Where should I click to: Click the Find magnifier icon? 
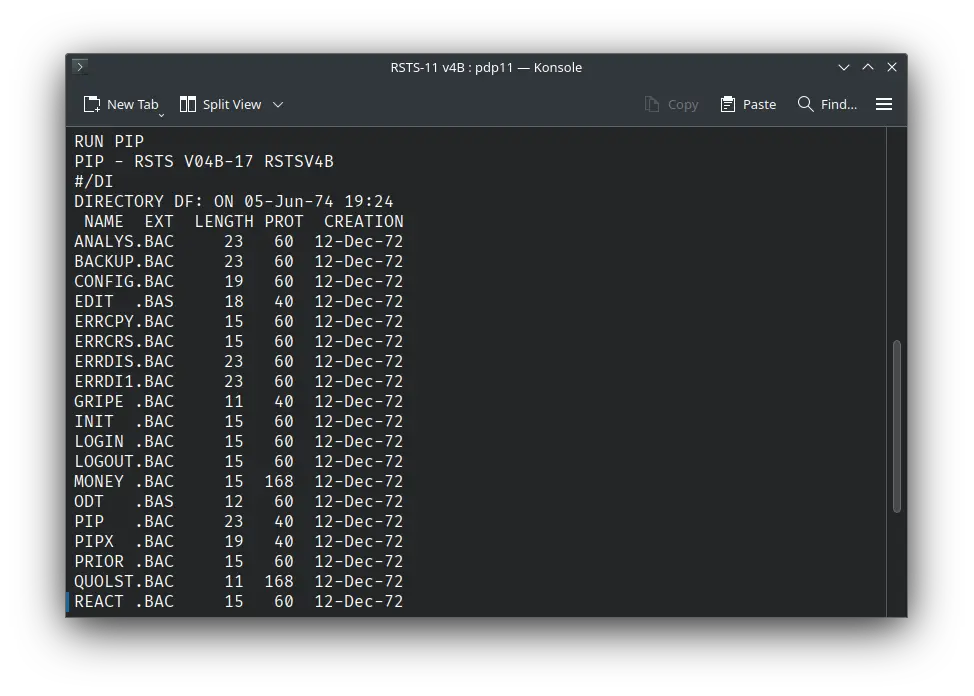coord(803,103)
